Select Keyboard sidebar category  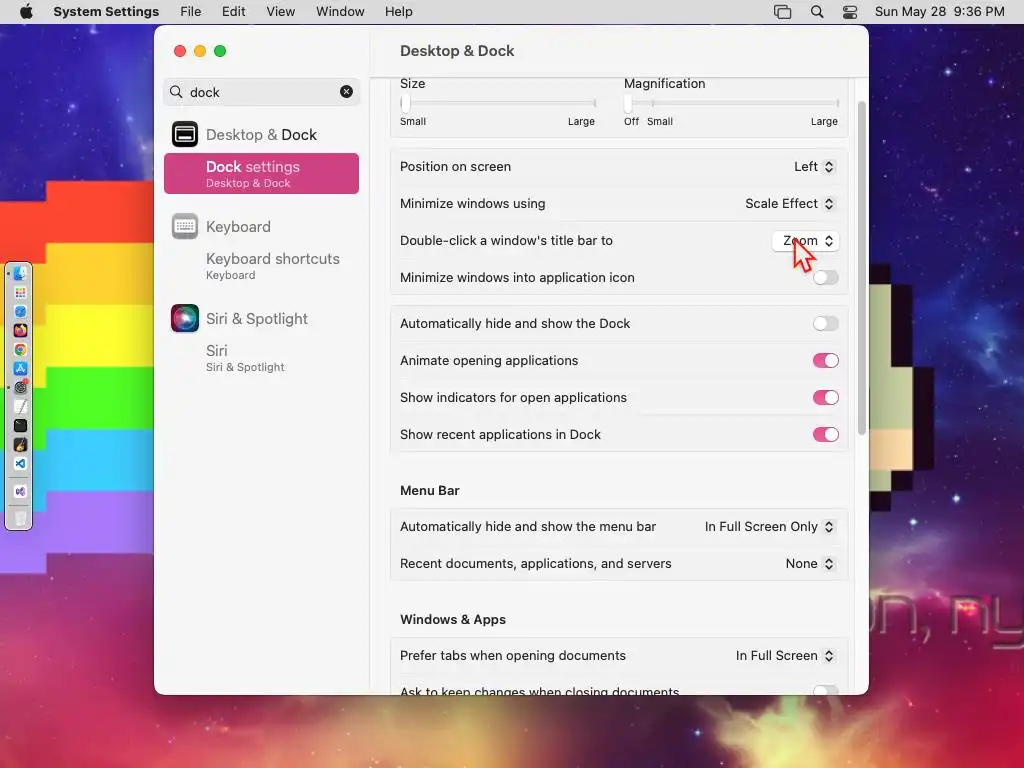[x=261, y=227]
